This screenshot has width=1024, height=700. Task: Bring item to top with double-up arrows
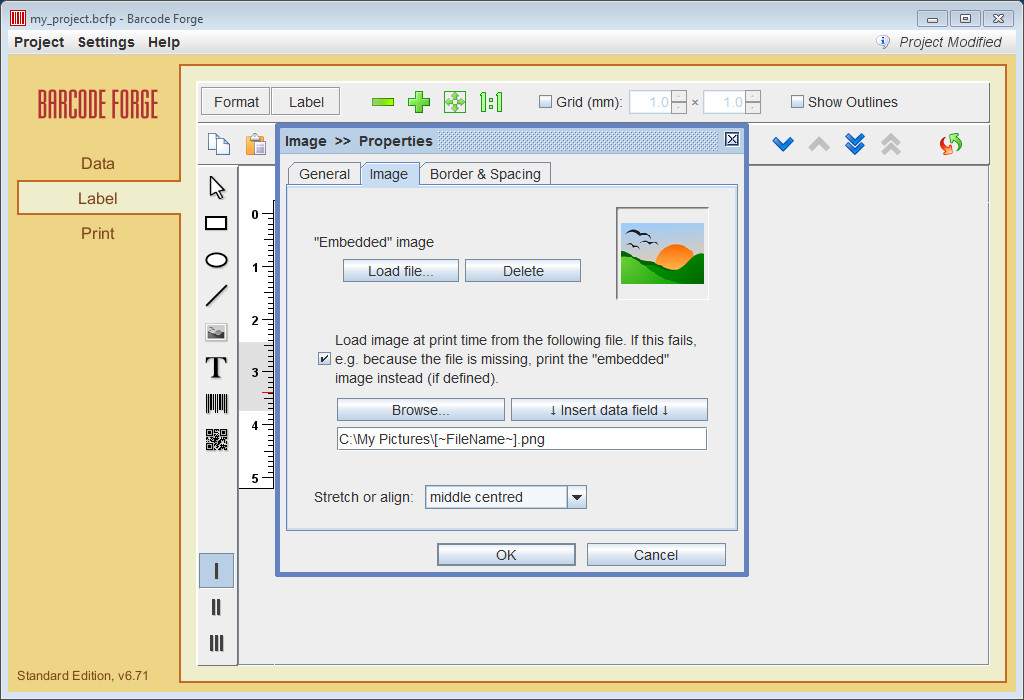(x=891, y=144)
